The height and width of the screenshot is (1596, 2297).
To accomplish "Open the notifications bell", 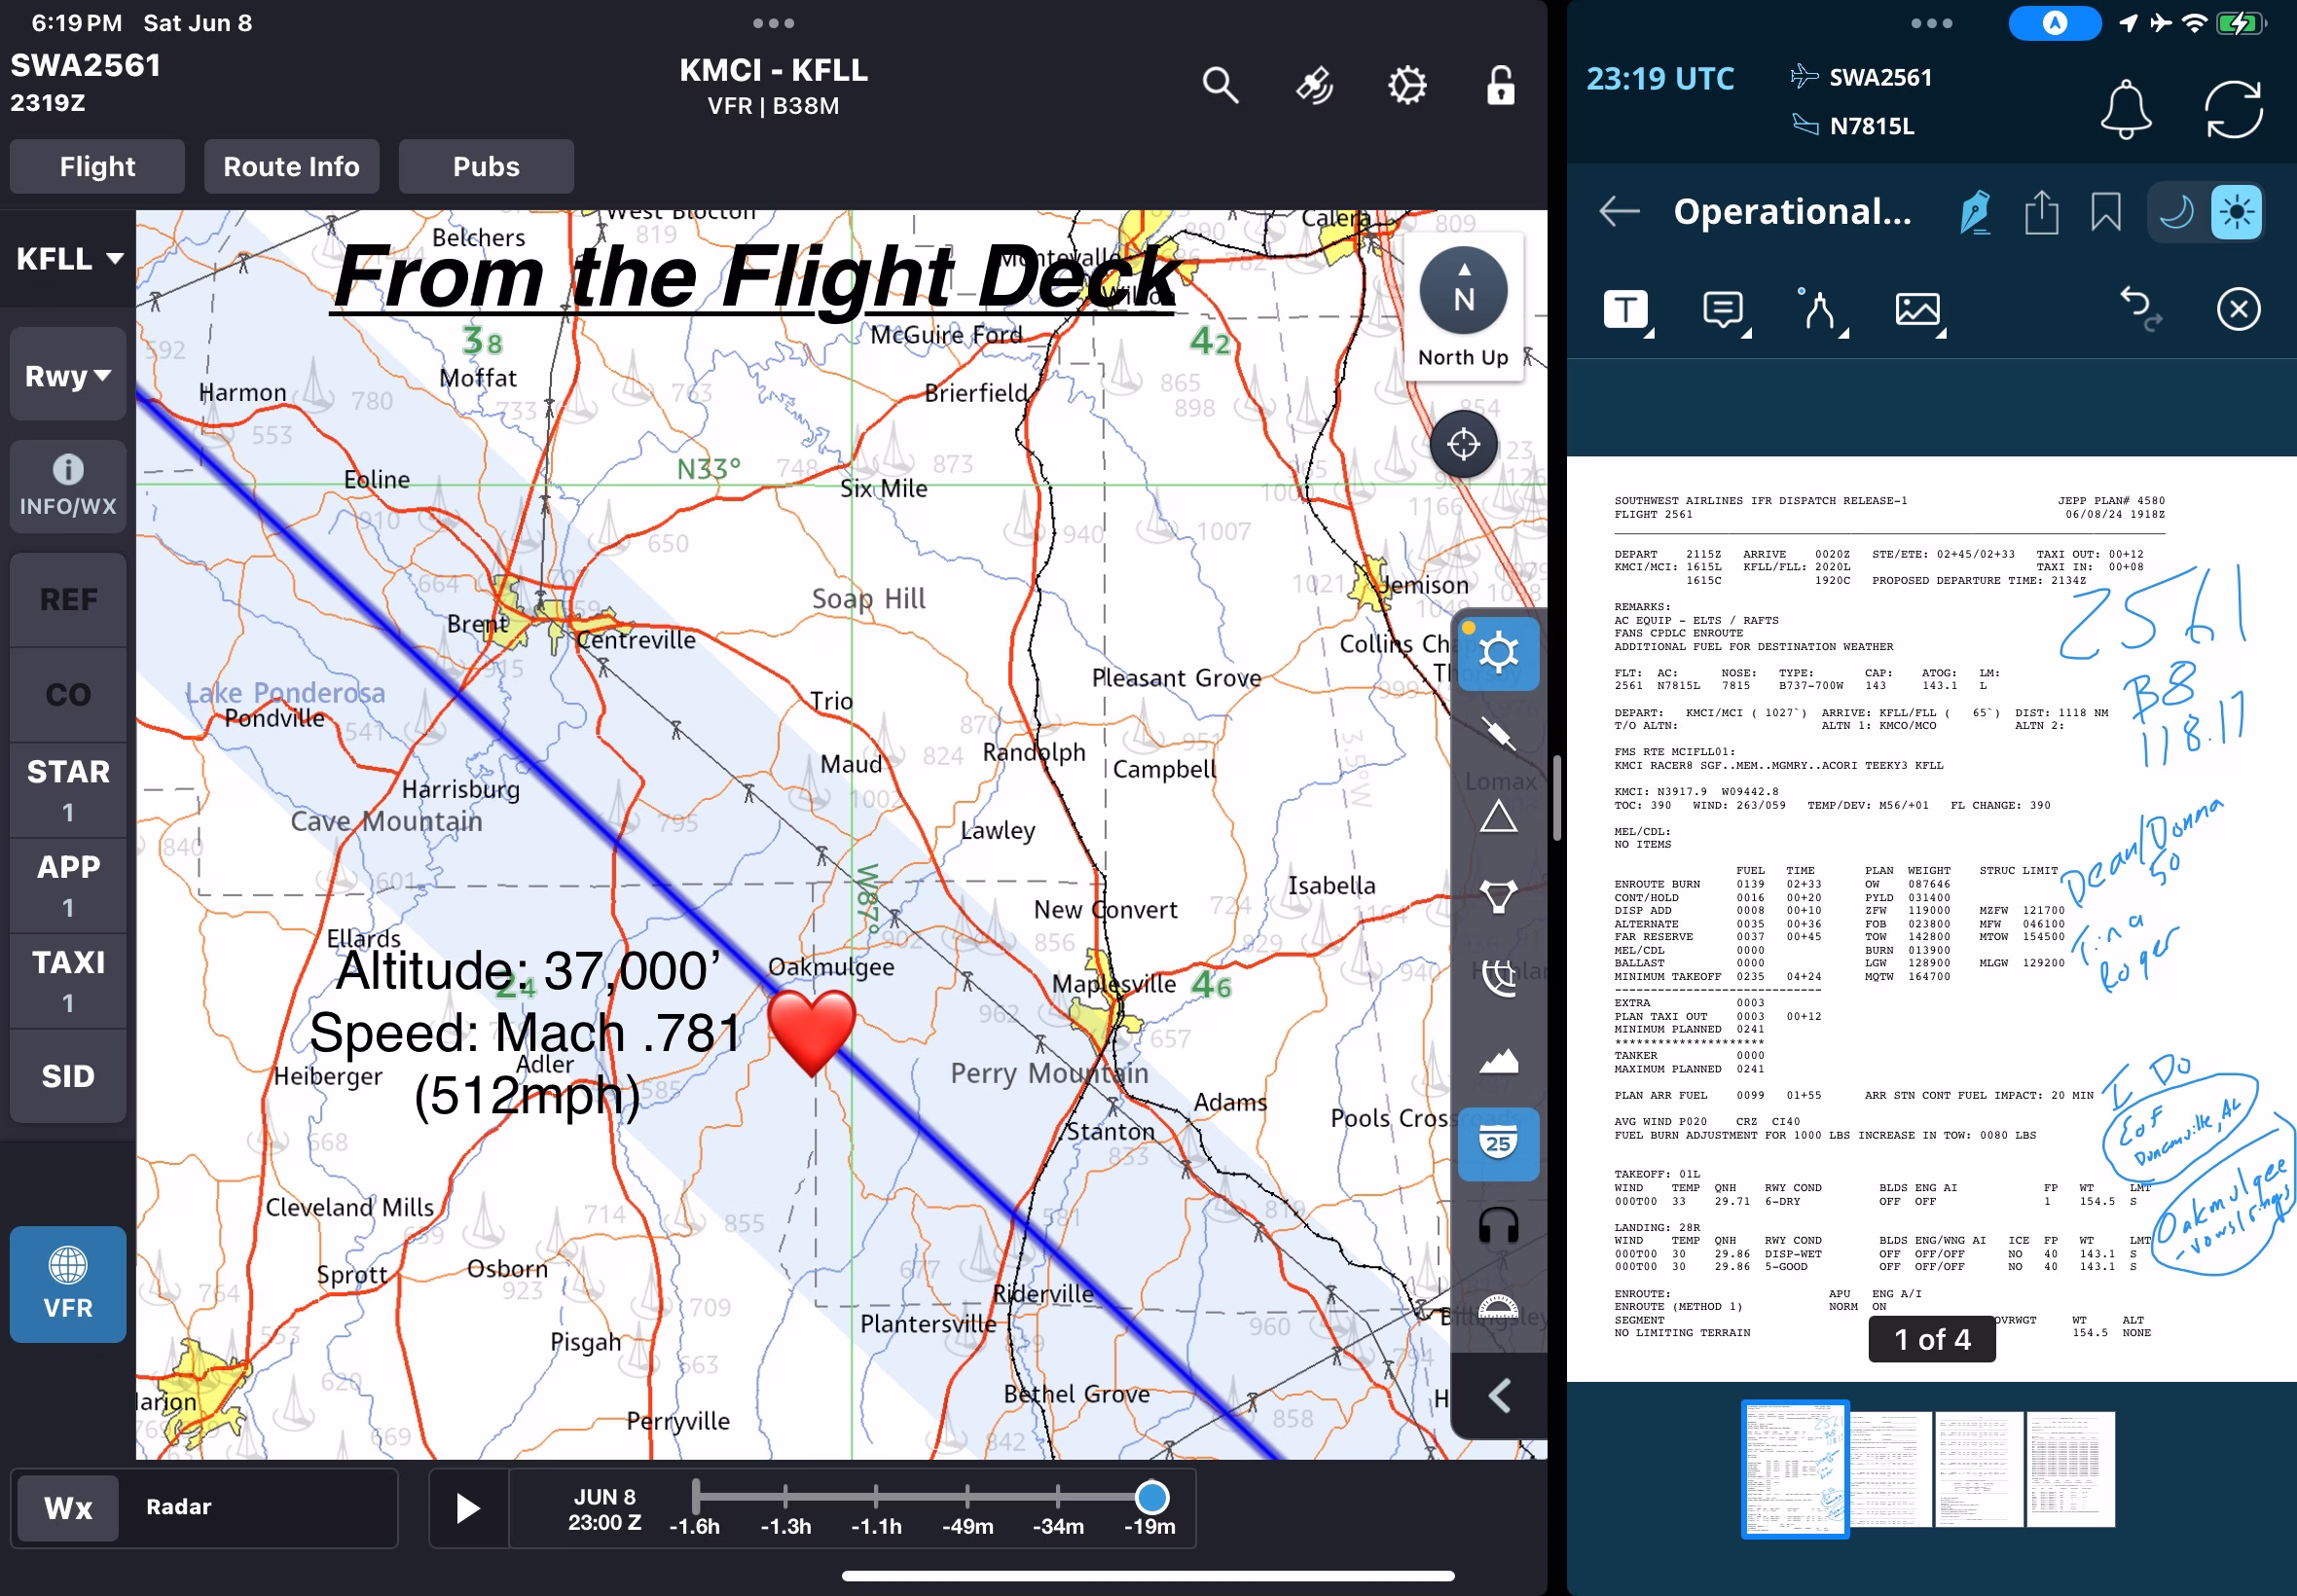I will pyautogui.click(x=2125, y=108).
